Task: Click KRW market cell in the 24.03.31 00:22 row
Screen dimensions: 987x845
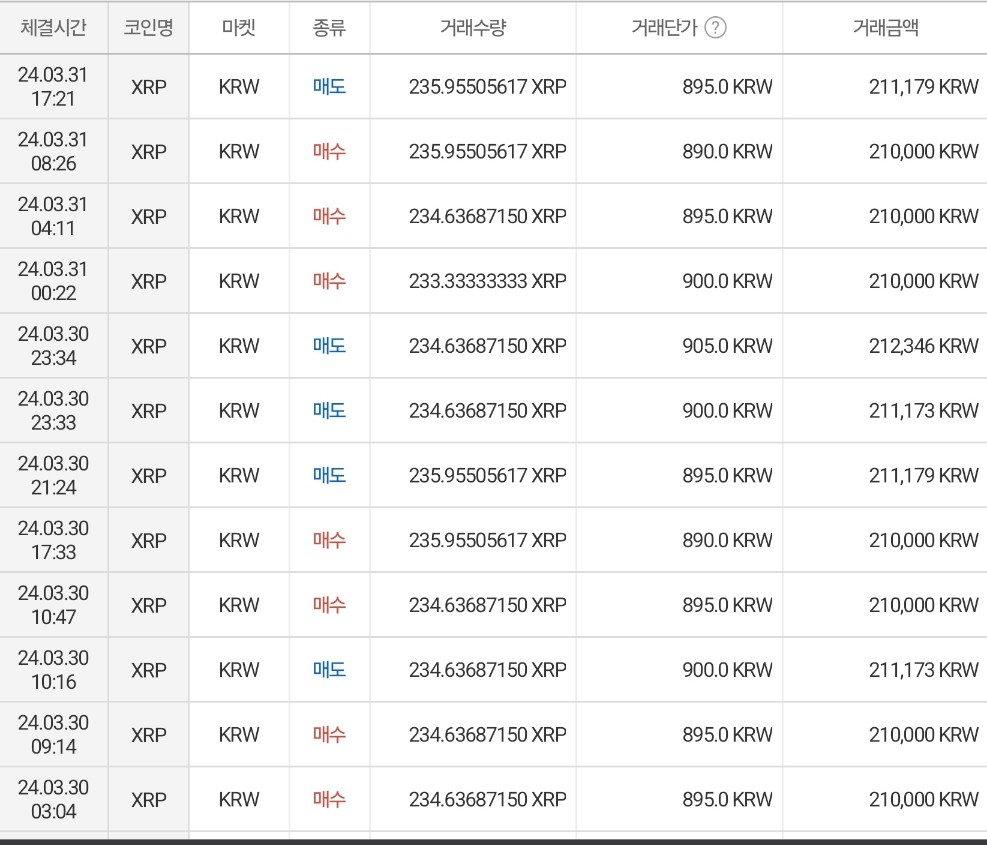Action: pos(239,281)
